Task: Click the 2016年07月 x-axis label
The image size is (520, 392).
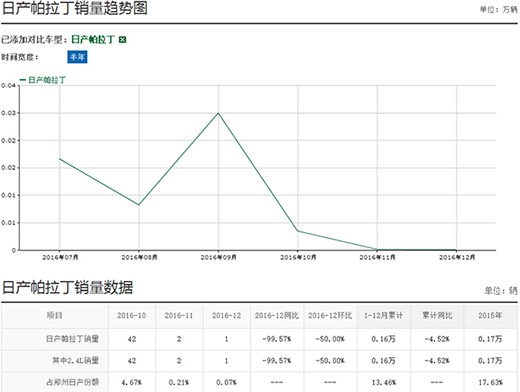Action: click(60, 257)
